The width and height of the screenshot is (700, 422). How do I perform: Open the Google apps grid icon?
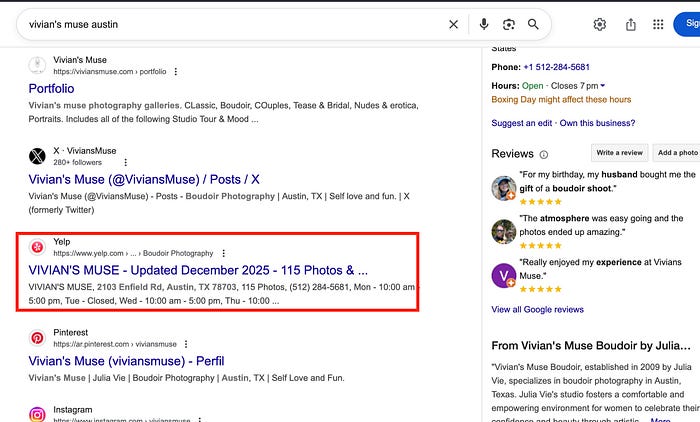(x=658, y=24)
